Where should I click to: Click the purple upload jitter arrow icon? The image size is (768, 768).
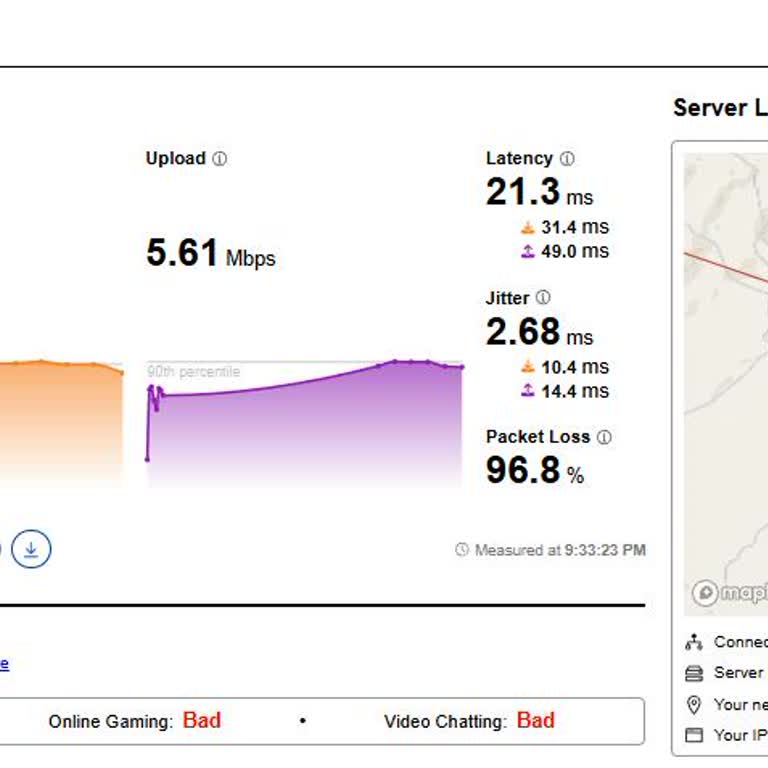[528, 391]
